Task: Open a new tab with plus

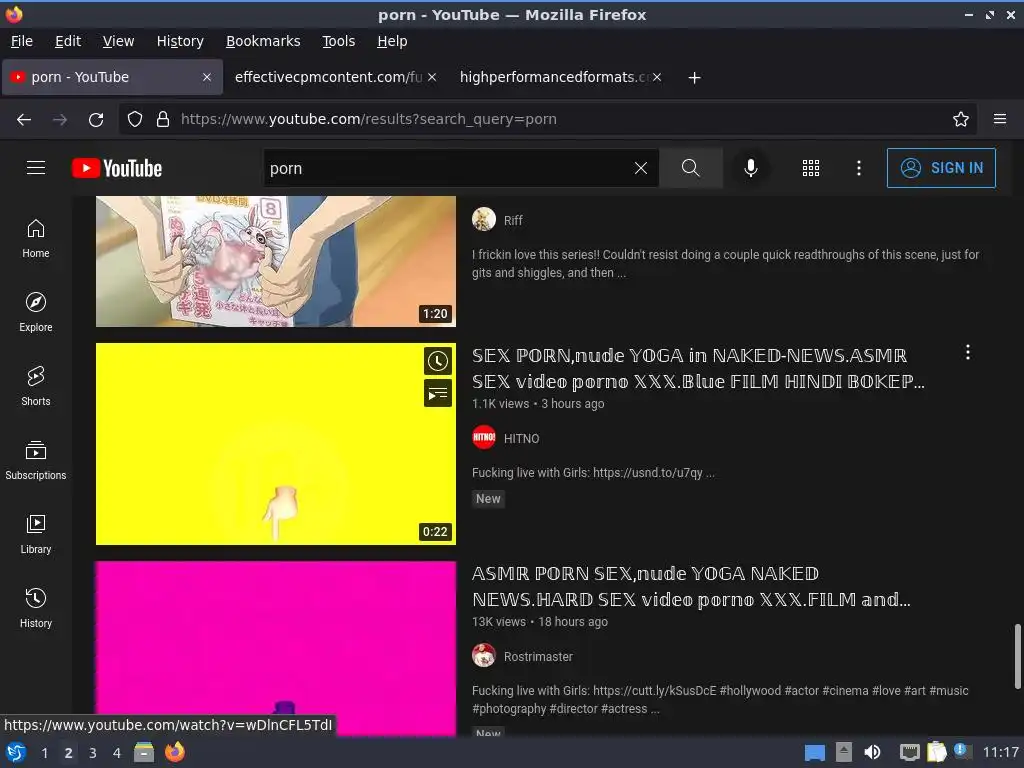Action: click(694, 78)
